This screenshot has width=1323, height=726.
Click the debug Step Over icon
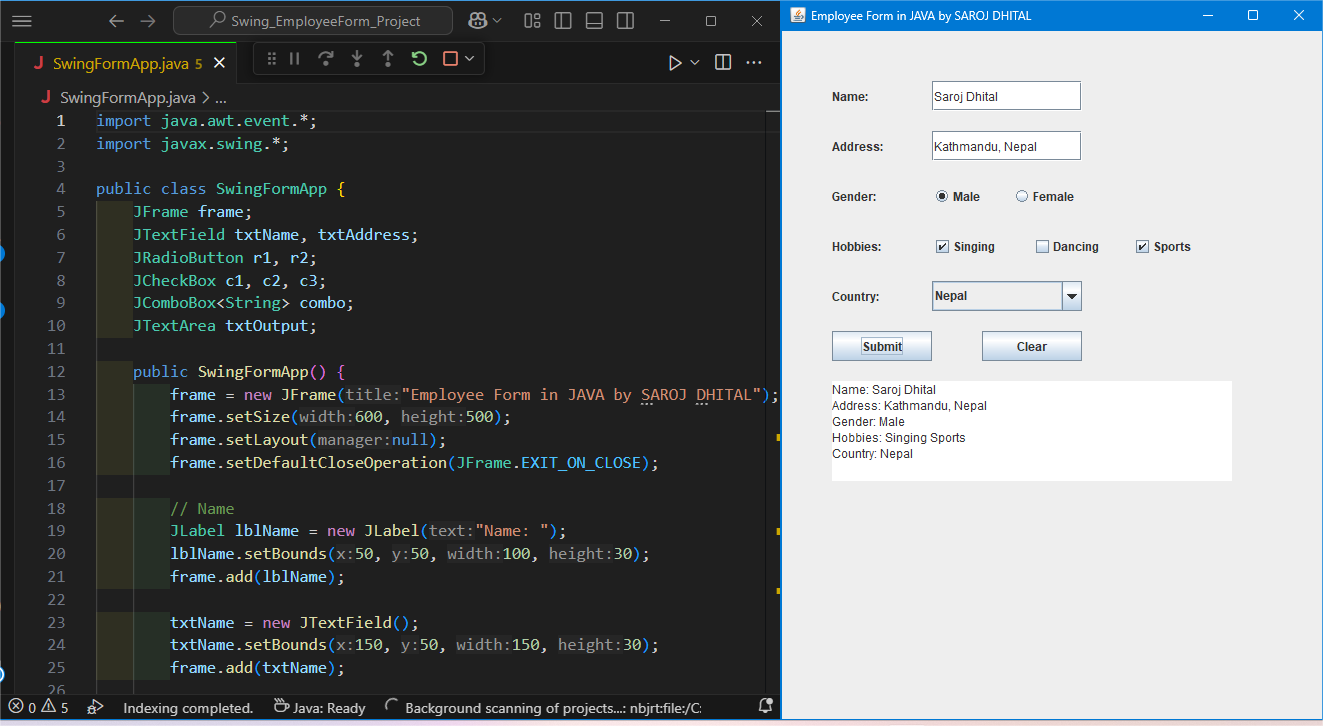tap(325, 59)
